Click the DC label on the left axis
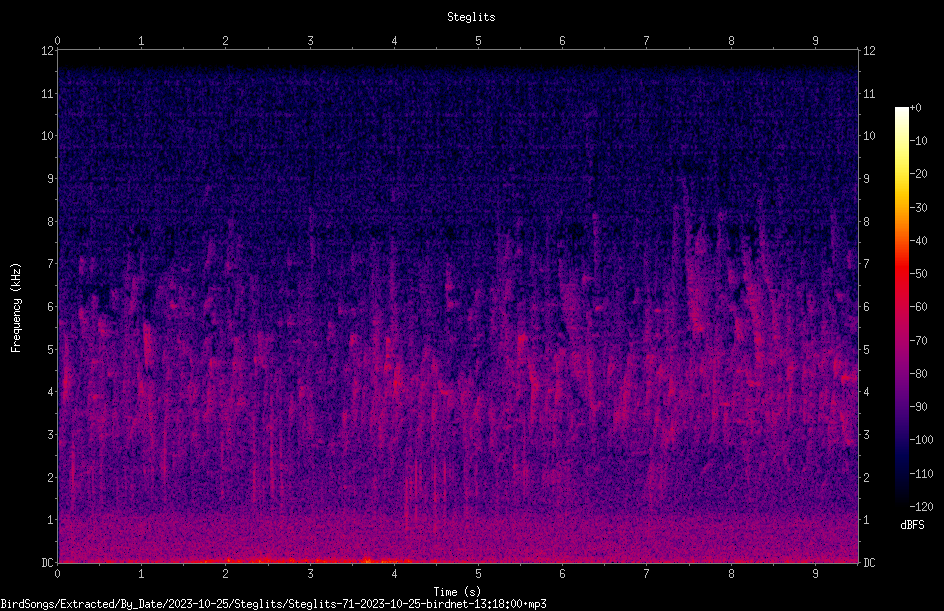The width and height of the screenshot is (944, 611). 48,562
